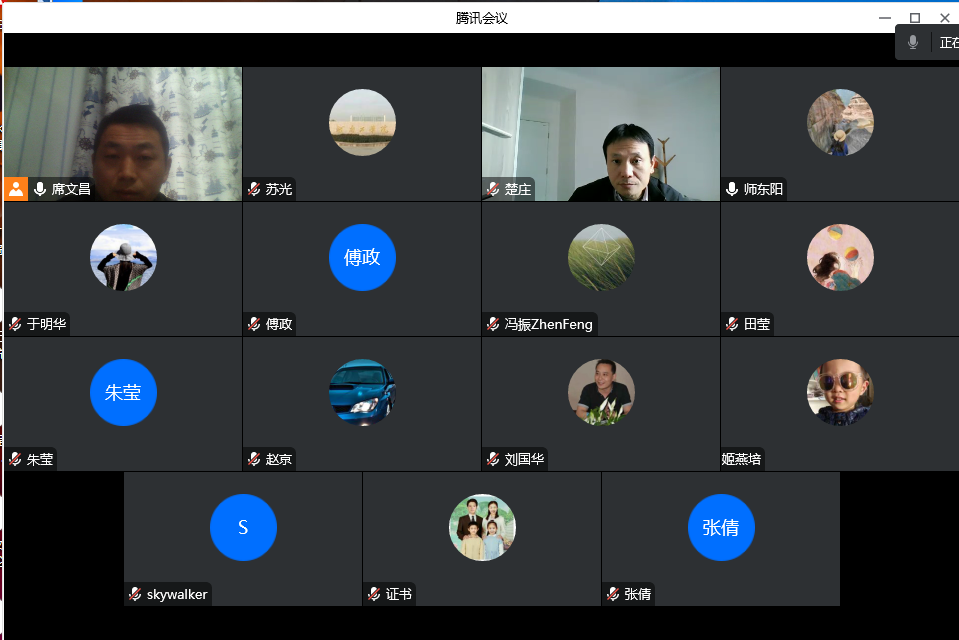Click the microphone icon next to 席文昌

tap(40, 189)
